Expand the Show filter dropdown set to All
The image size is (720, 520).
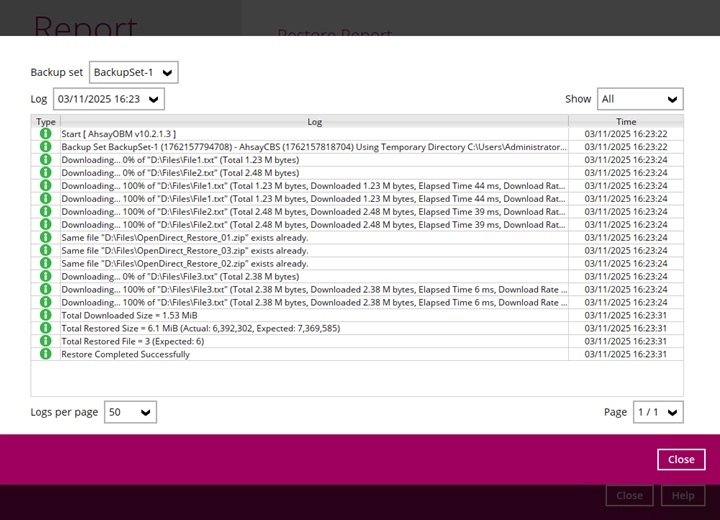click(x=640, y=99)
